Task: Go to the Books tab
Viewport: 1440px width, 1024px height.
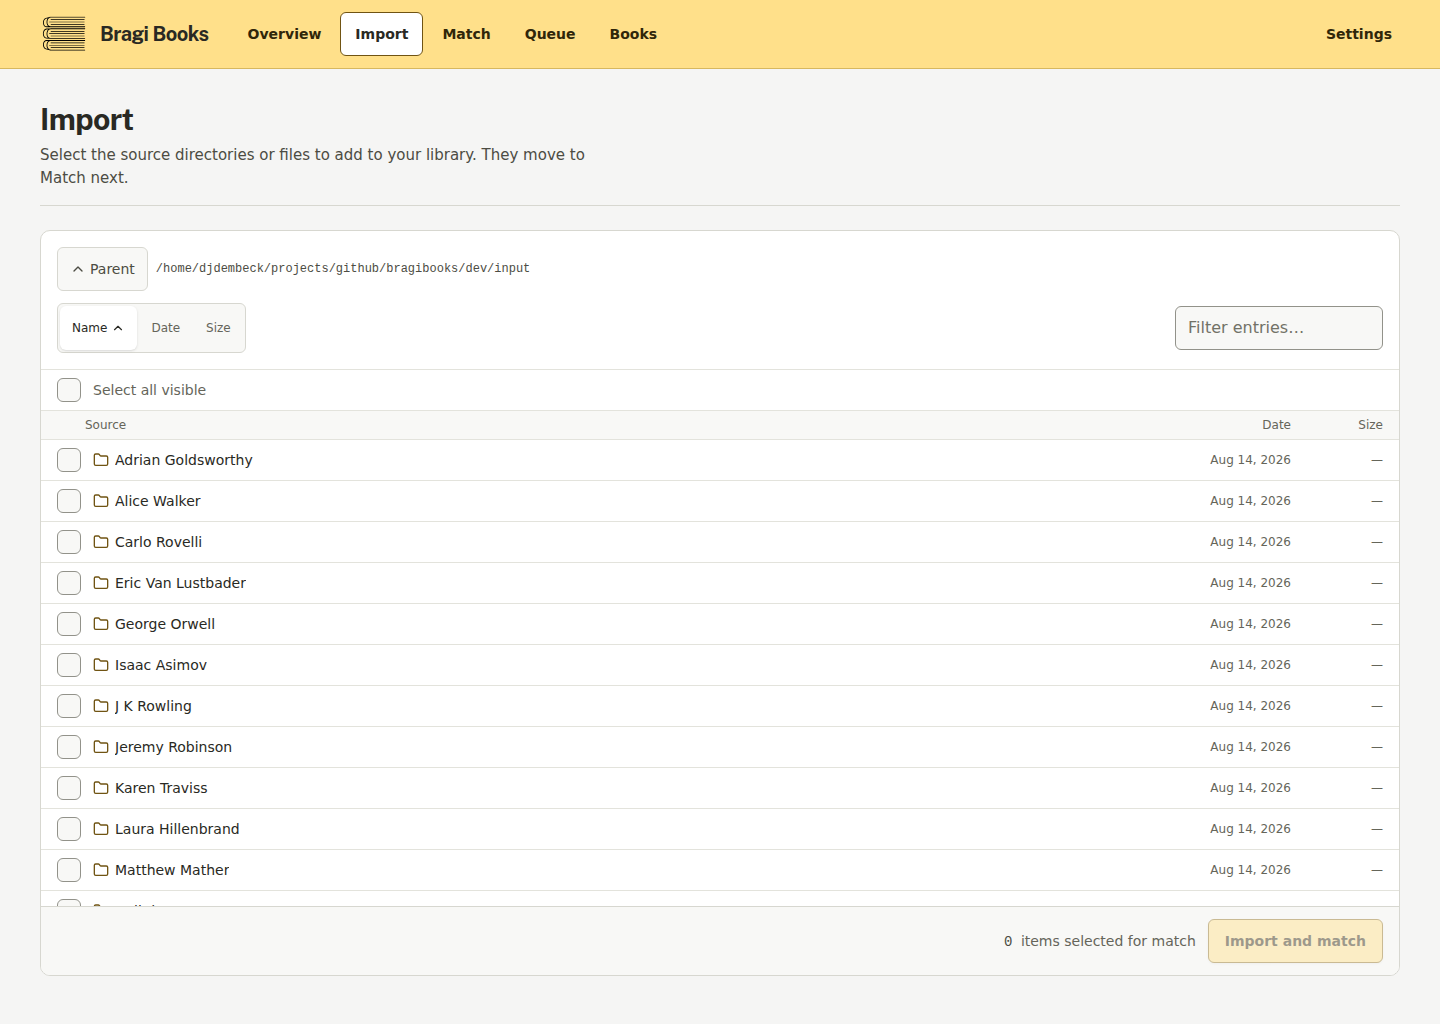Action: [633, 34]
